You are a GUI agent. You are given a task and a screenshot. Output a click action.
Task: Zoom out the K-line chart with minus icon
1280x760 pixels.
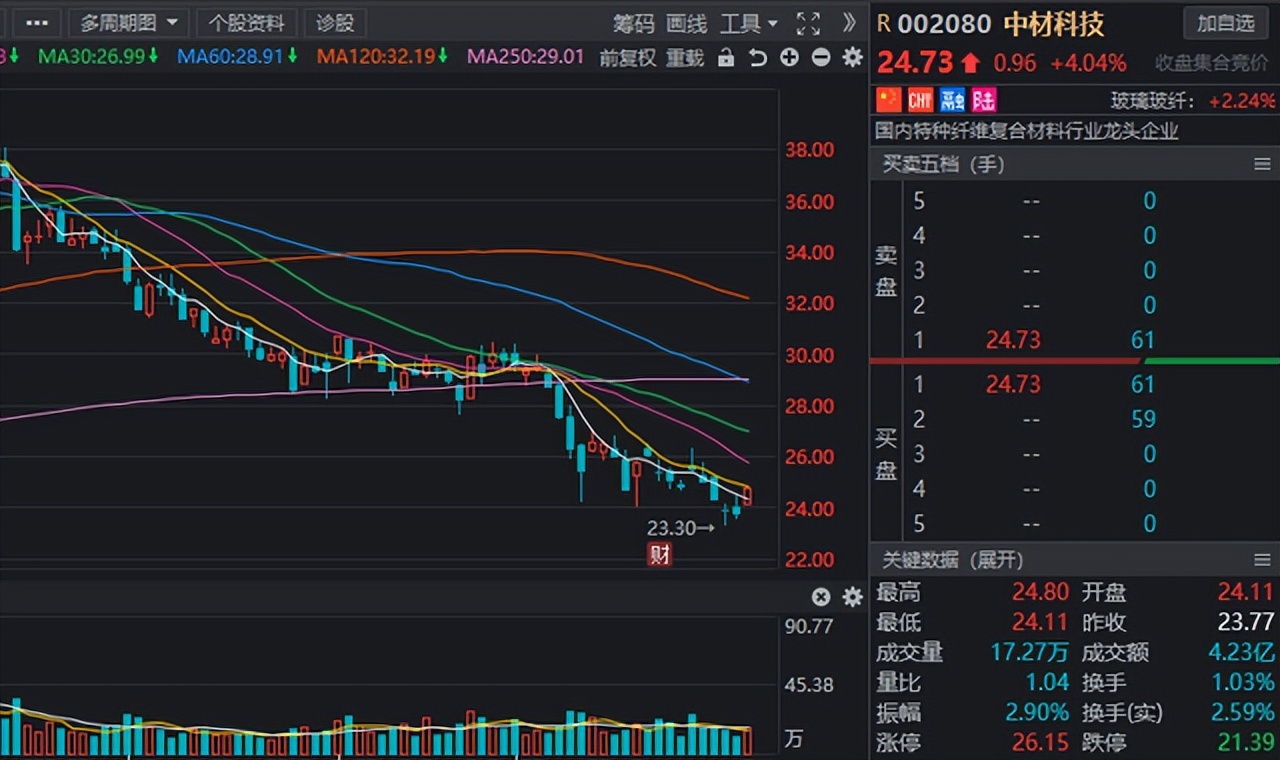[x=821, y=58]
